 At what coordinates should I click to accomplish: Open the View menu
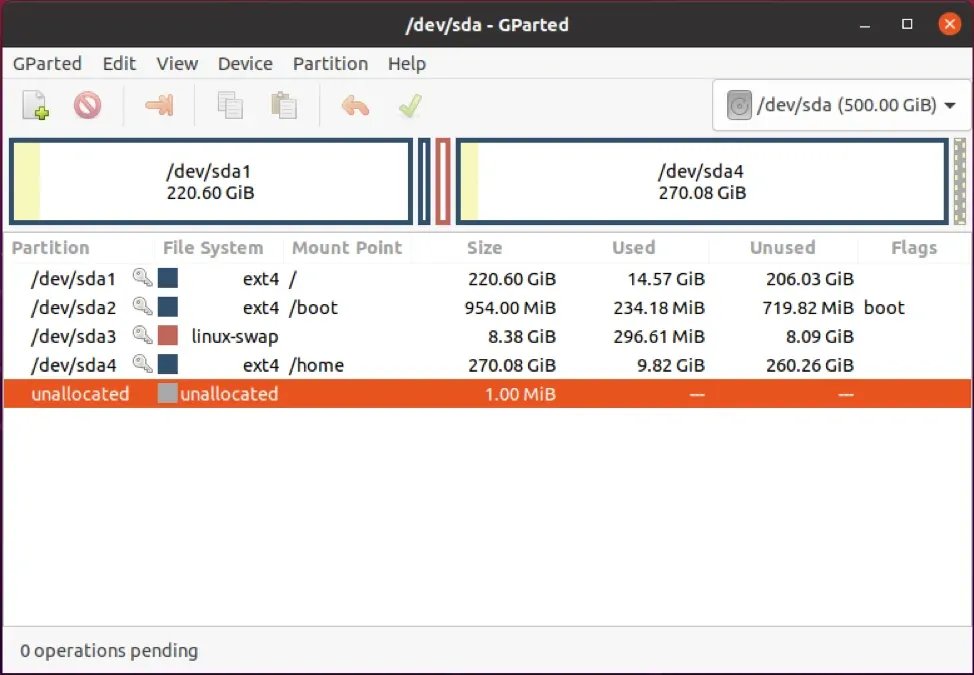pos(177,63)
